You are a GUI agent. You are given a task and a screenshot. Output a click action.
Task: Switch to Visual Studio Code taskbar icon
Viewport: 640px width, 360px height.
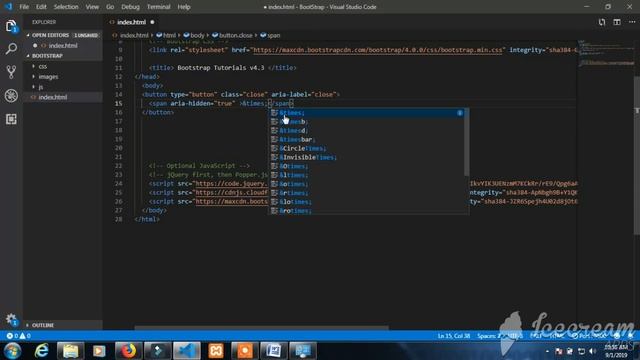click(x=187, y=351)
